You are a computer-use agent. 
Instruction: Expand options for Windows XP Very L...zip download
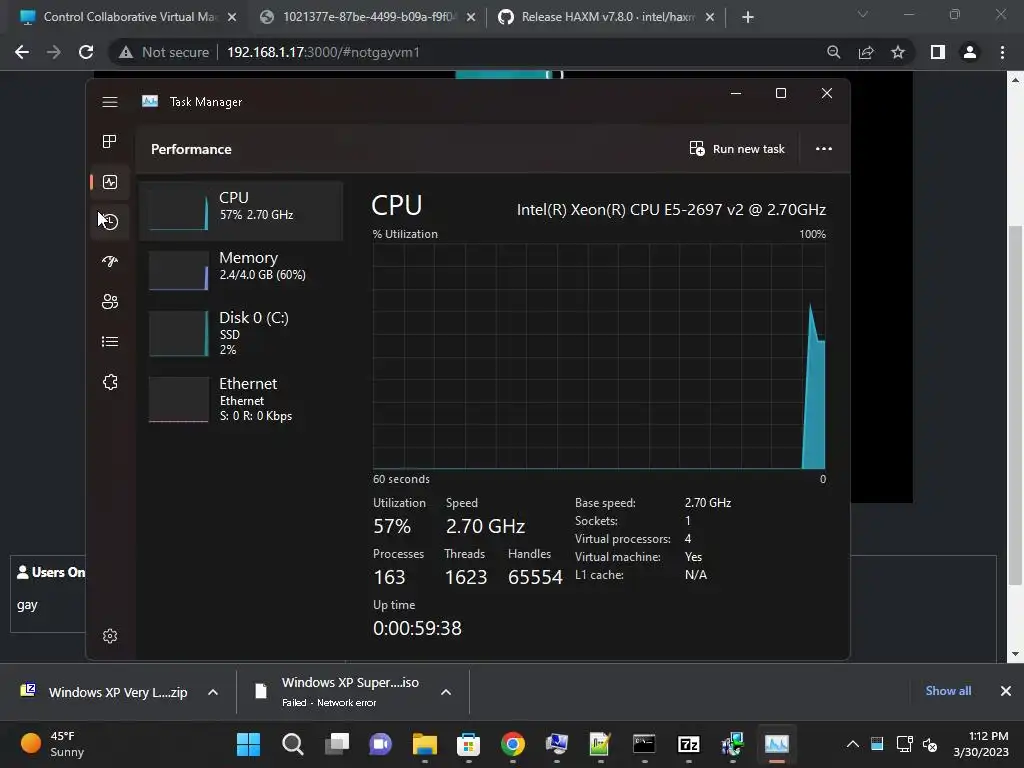coord(213,692)
